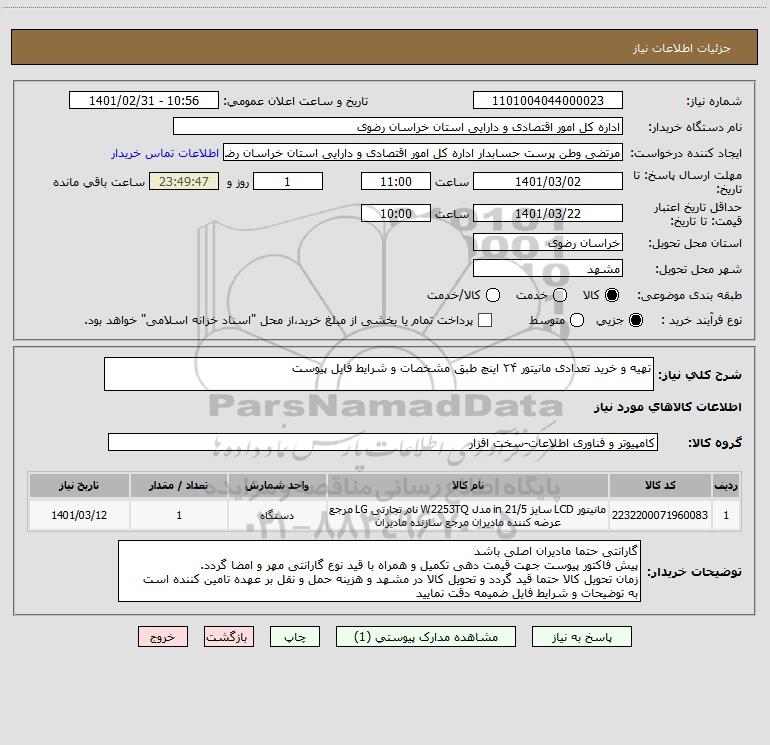Click the بازگشت back button

(x=229, y=637)
